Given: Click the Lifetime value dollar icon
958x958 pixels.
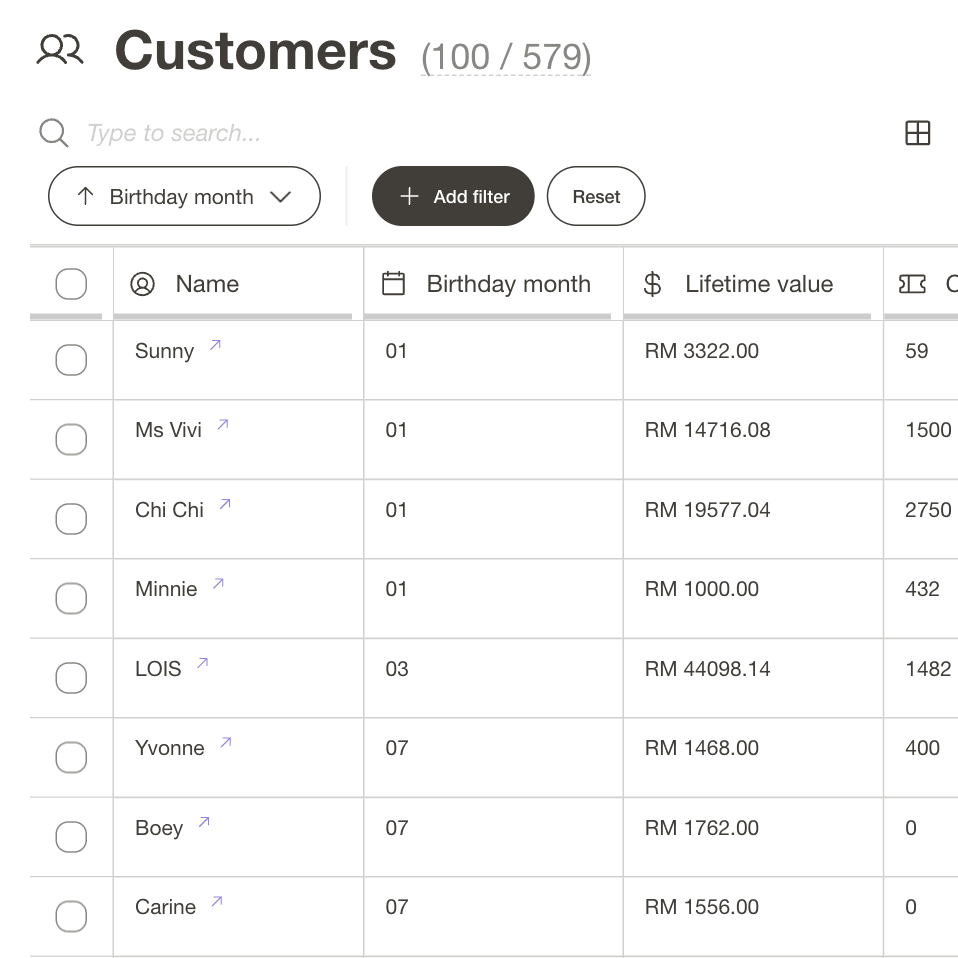Looking at the screenshot, I should pyautogui.click(x=653, y=284).
